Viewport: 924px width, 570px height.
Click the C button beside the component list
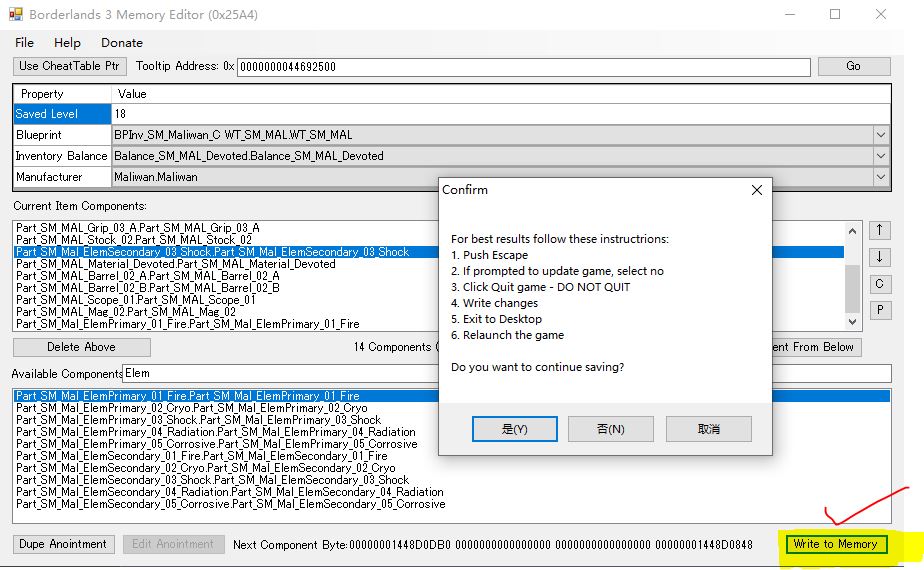point(879,284)
